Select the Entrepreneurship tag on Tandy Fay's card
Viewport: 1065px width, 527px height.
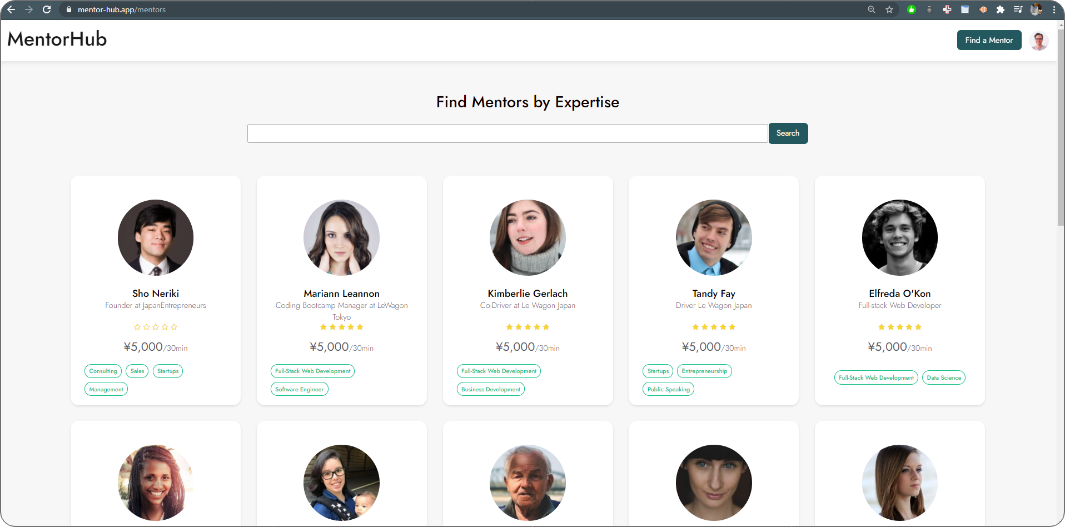click(x=704, y=371)
